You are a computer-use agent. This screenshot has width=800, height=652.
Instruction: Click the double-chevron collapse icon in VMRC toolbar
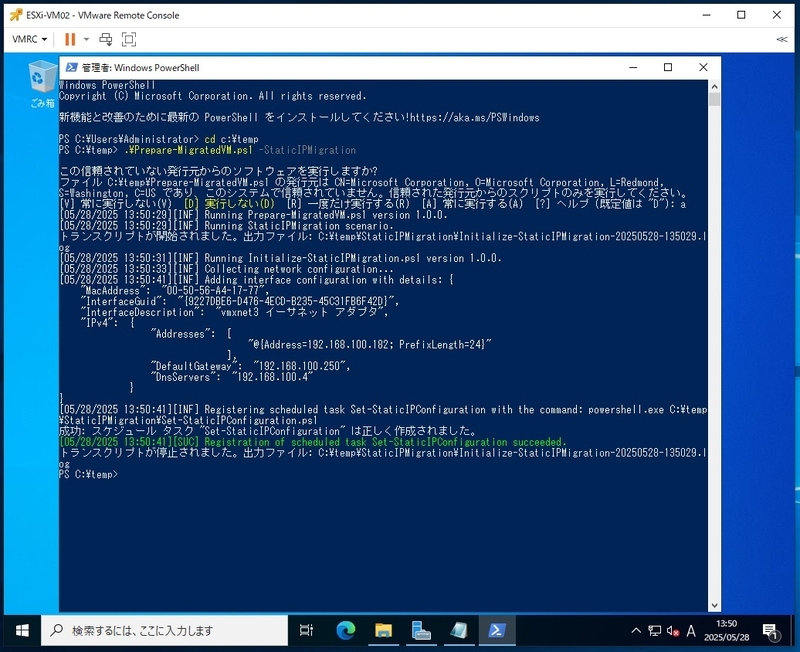(x=782, y=39)
